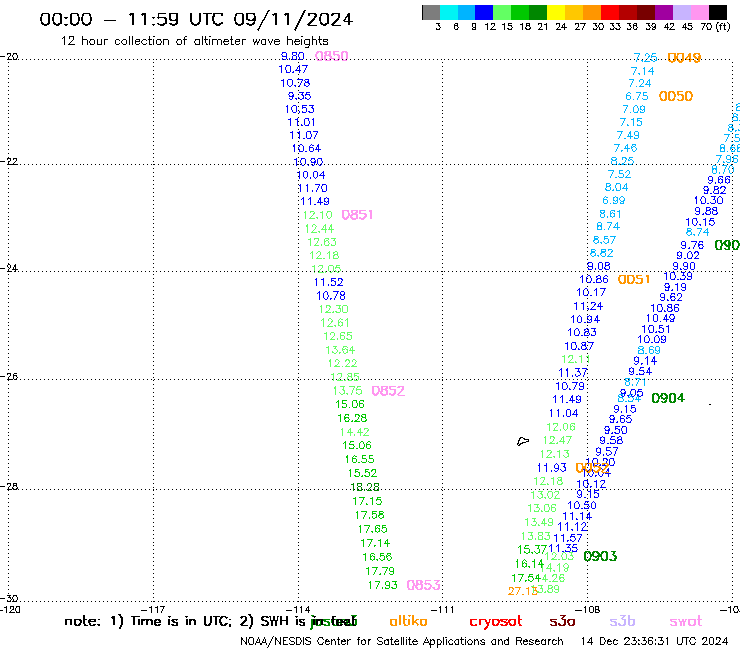The height and width of the screenshot is (650, 740).
Task: Click the 6.99 wave height value
Action: click(614, 201)
